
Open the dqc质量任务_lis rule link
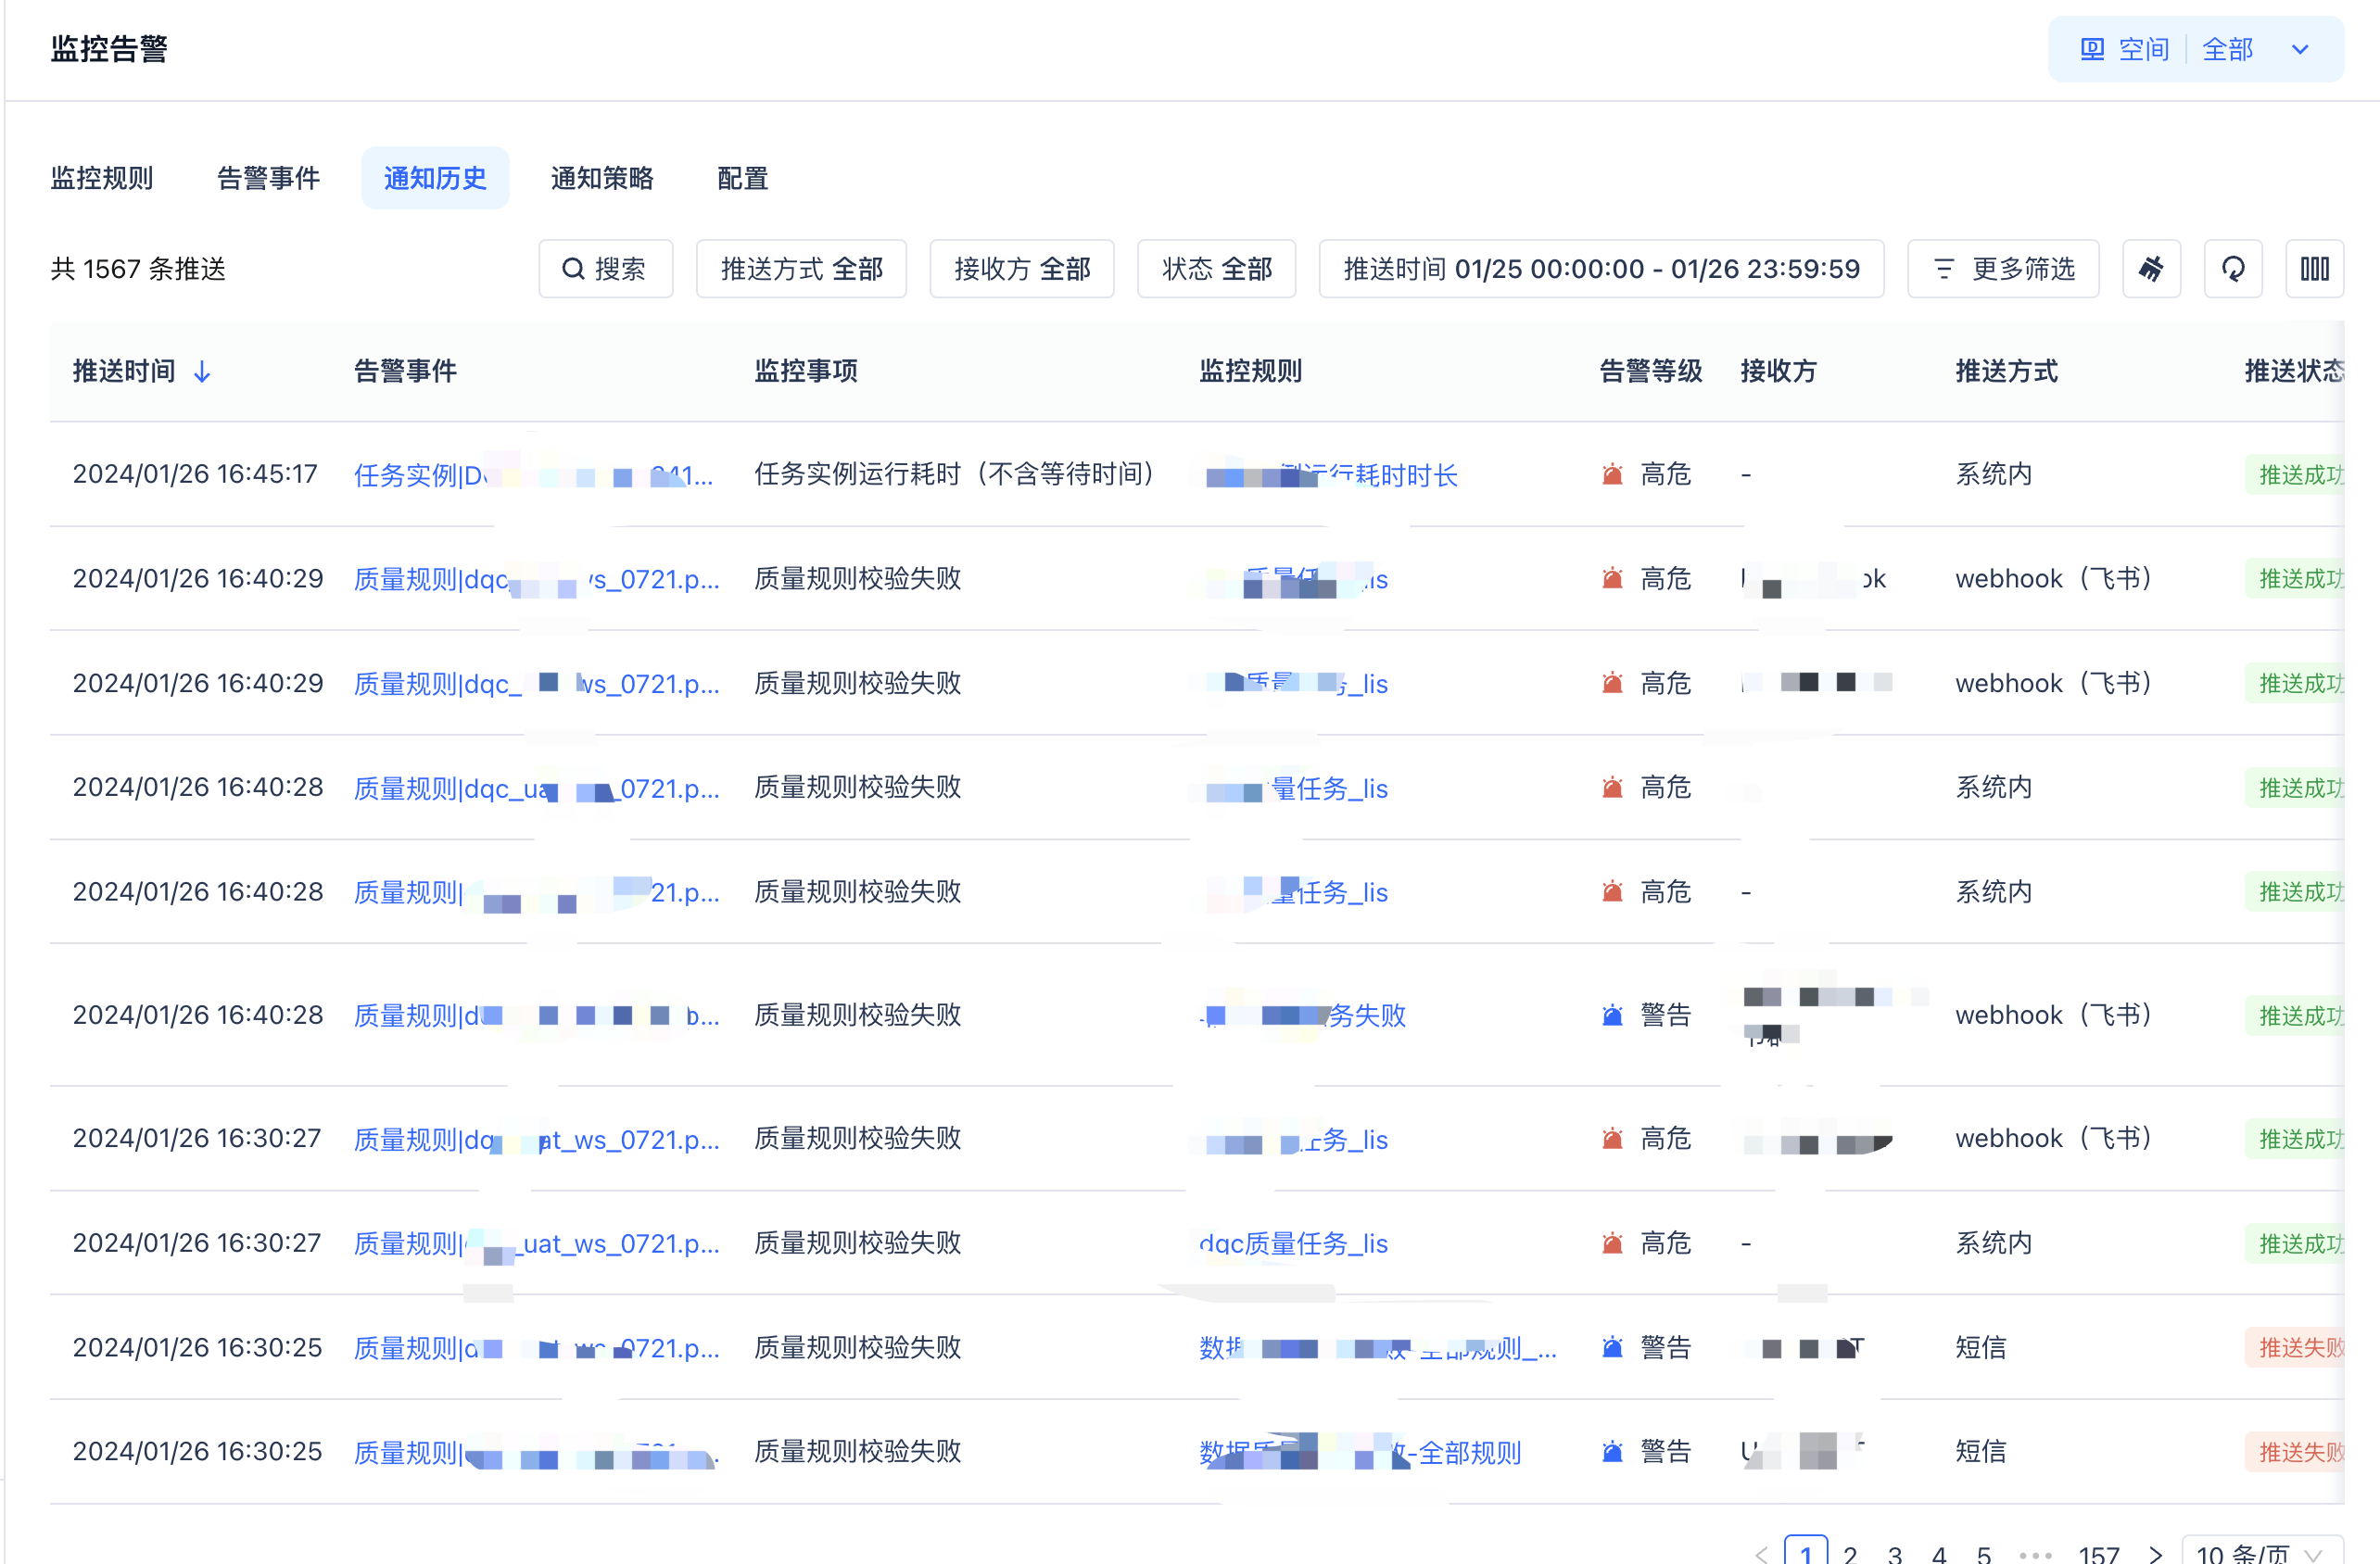[x=1293, y=1243]
